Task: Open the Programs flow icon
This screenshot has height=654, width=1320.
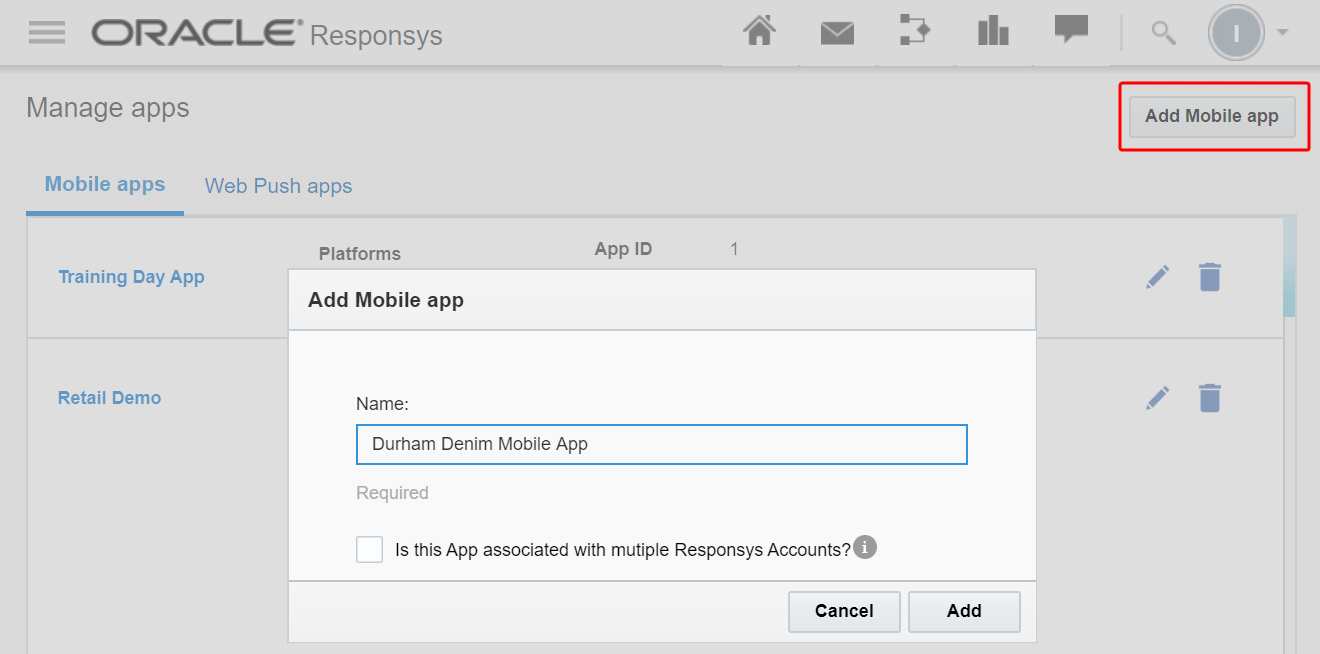Action: pyautogui.click(x=915, y=31)
